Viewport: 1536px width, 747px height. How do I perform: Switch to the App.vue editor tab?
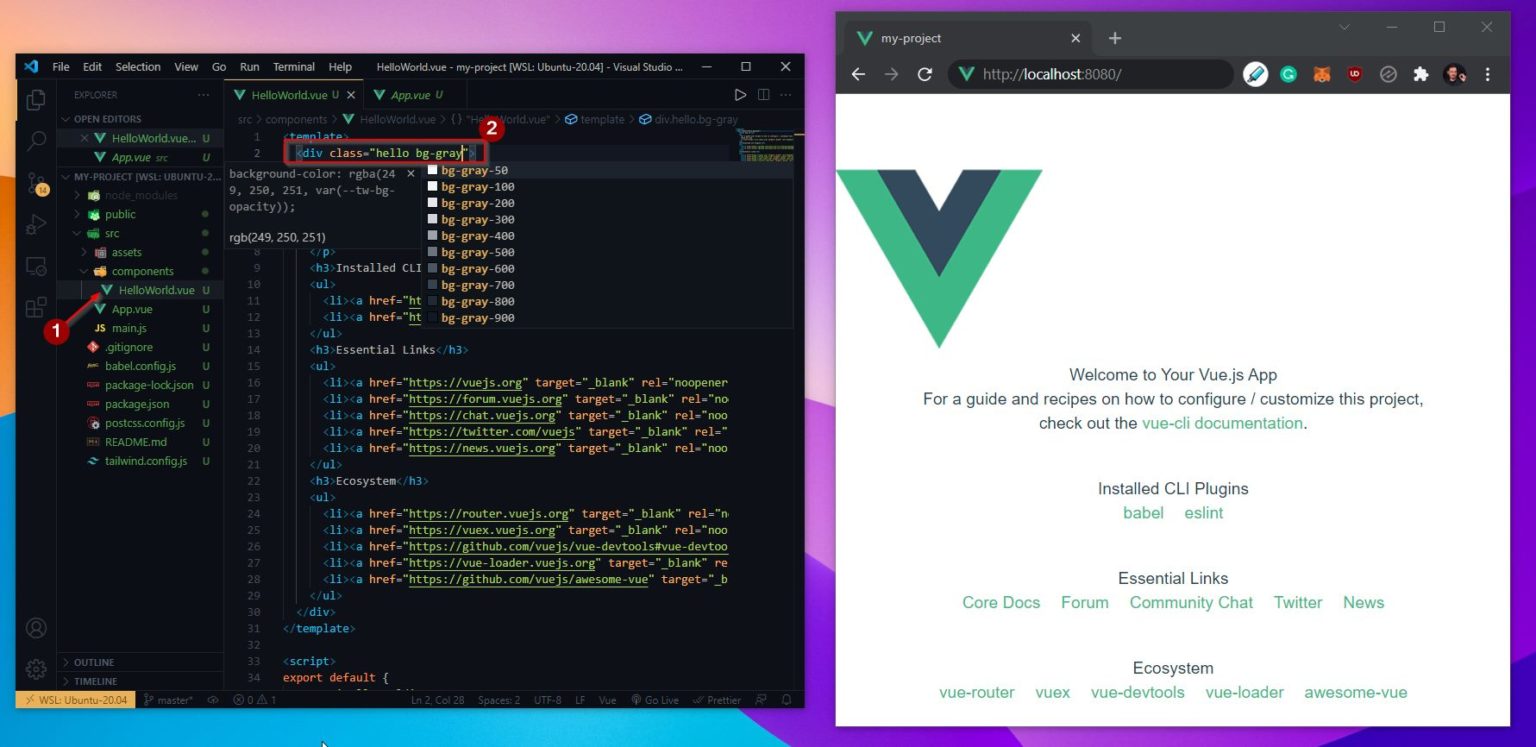[411, 94]
